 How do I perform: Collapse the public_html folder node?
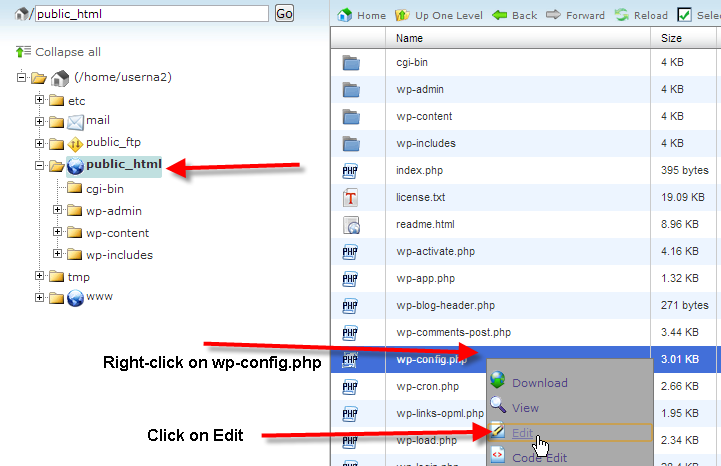click(x=40, y=166)
